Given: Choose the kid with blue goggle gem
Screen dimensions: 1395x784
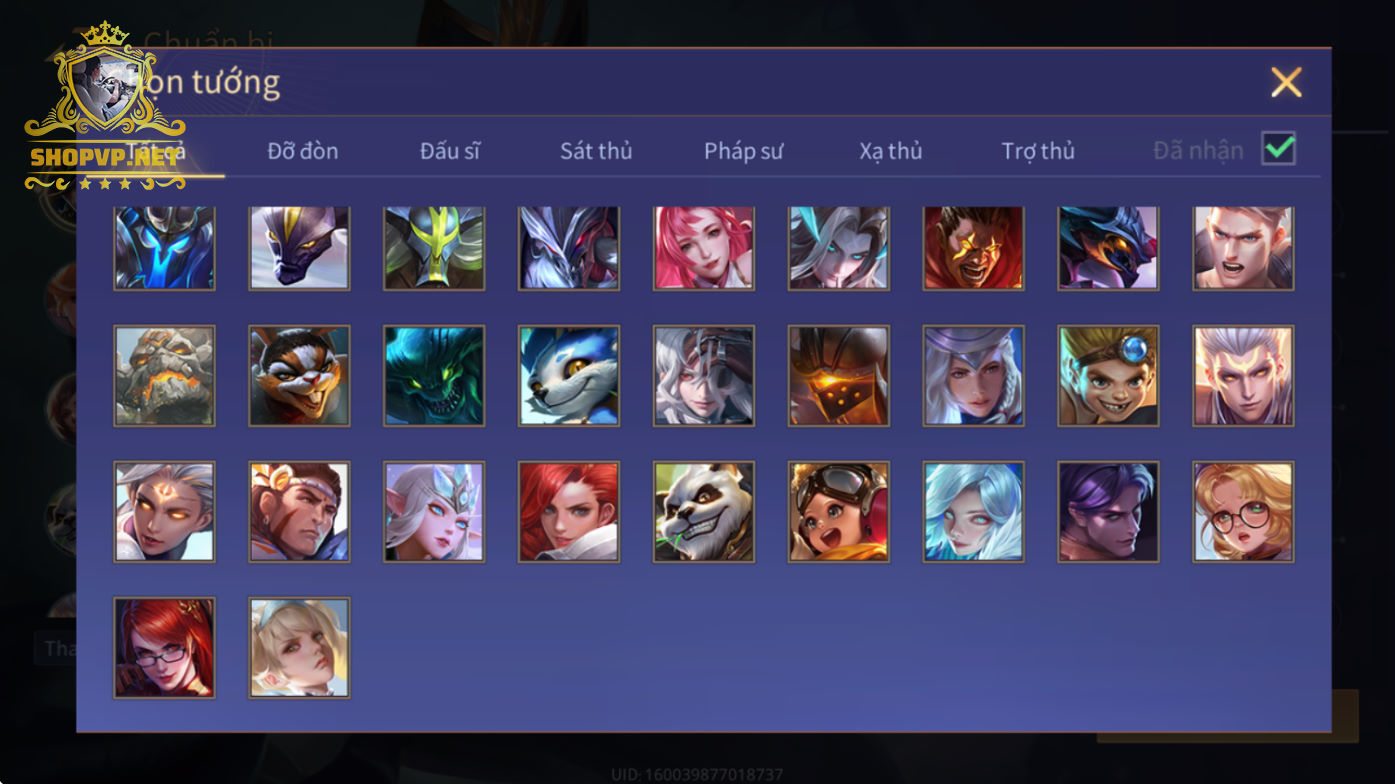Looking at the screenshot, I should (x=1108, y=376).
